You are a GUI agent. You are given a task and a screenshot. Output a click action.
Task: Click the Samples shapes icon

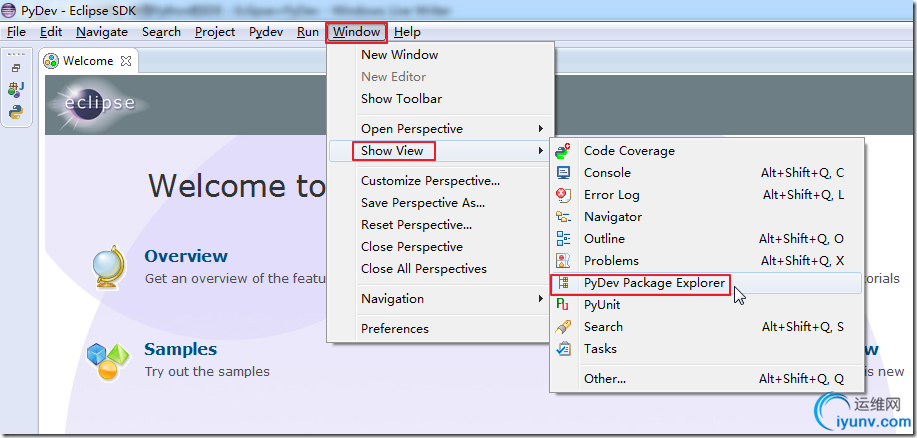tap(108, 361)
